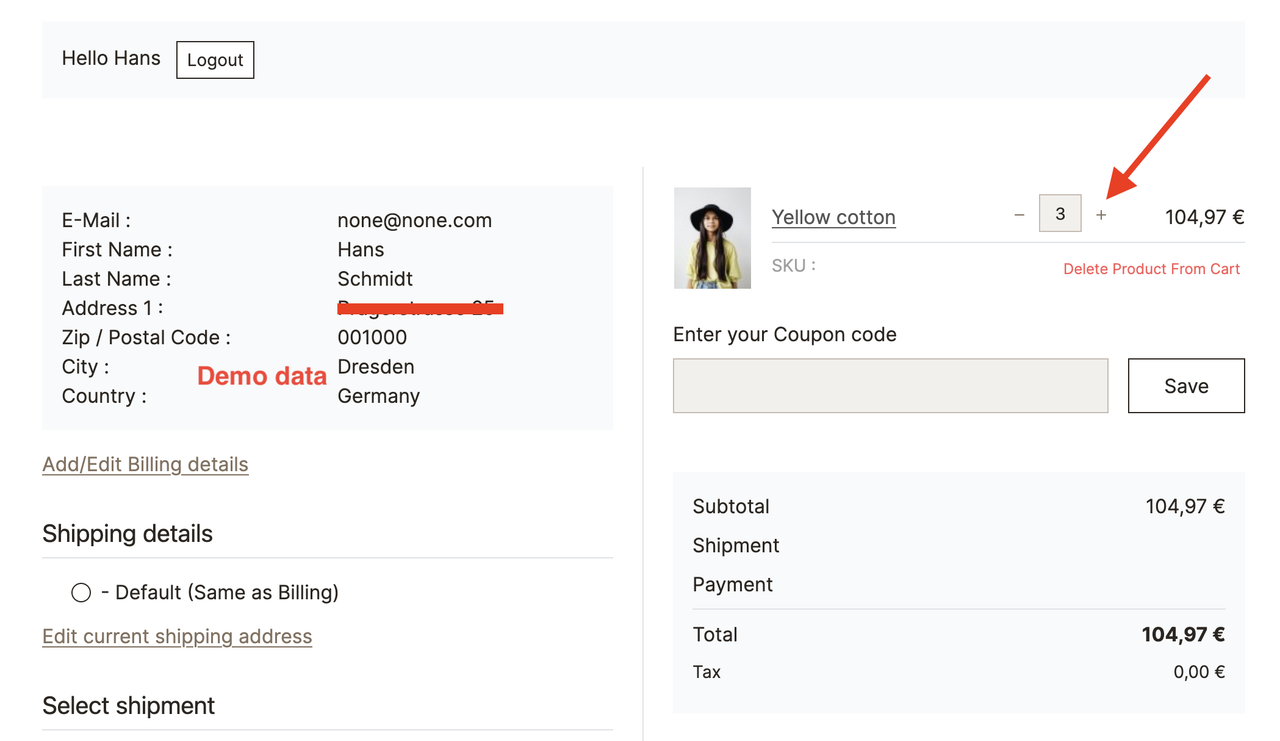Decrease Yellow cotton quantity with minus icon

1019,215
